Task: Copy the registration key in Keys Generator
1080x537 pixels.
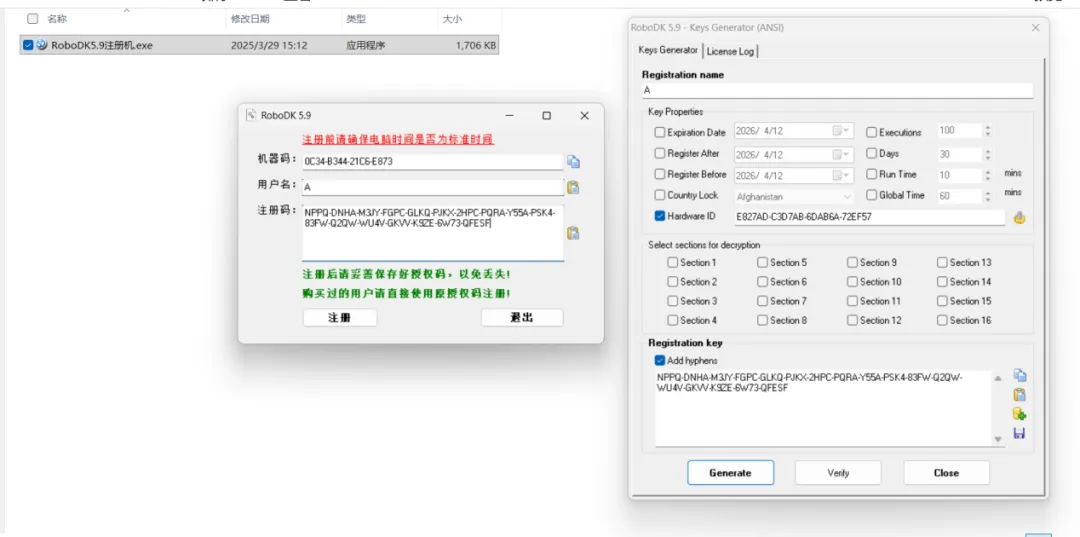Action: (x=1020, y=376)
